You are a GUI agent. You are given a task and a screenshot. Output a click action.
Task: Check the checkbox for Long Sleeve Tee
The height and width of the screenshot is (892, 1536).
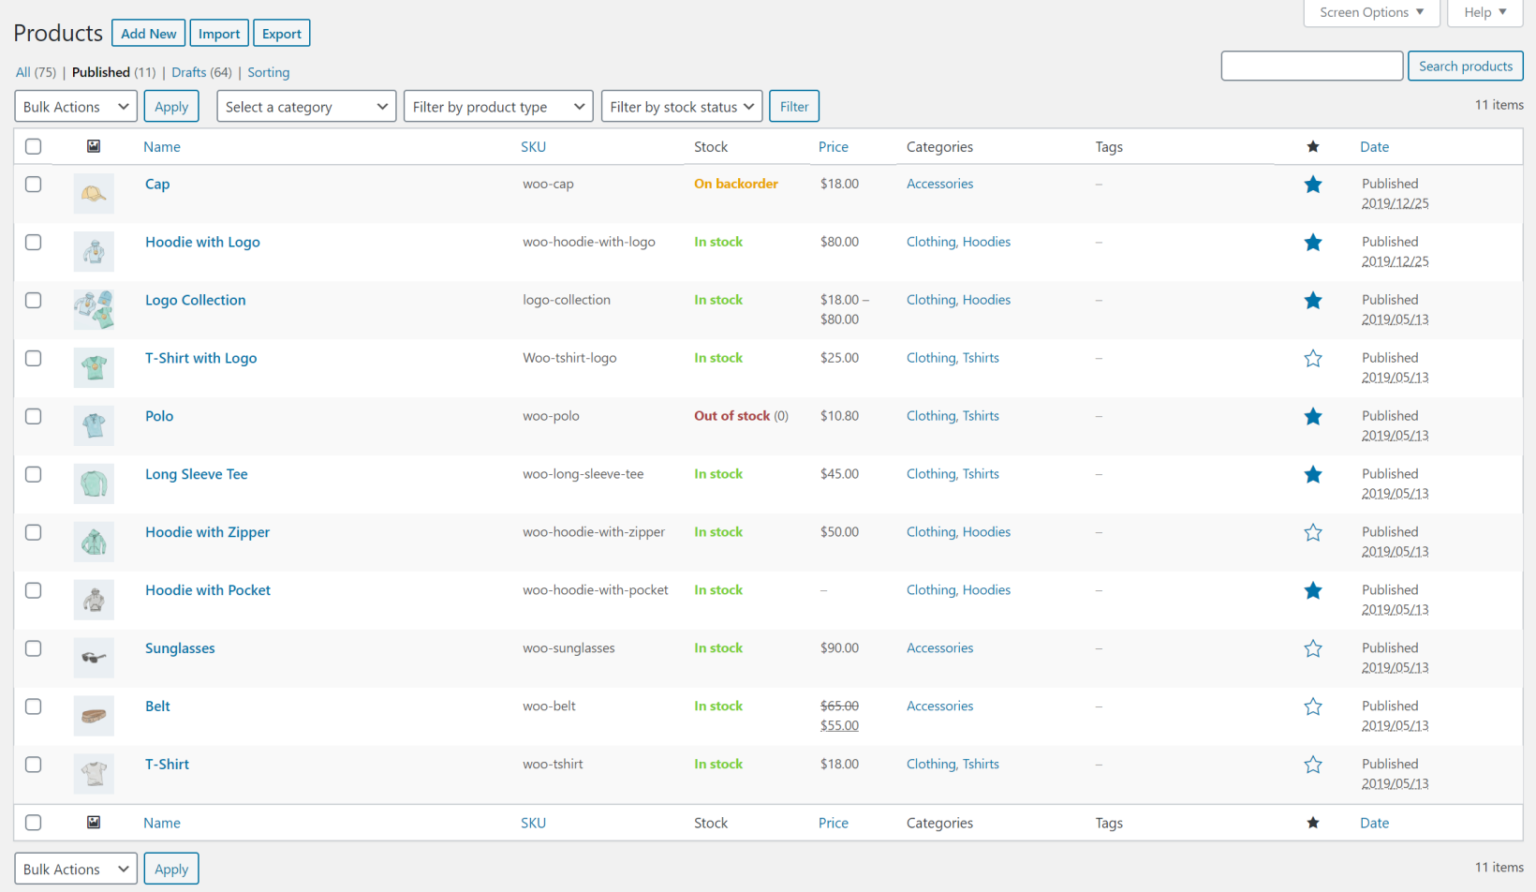(x=33, y=474)
